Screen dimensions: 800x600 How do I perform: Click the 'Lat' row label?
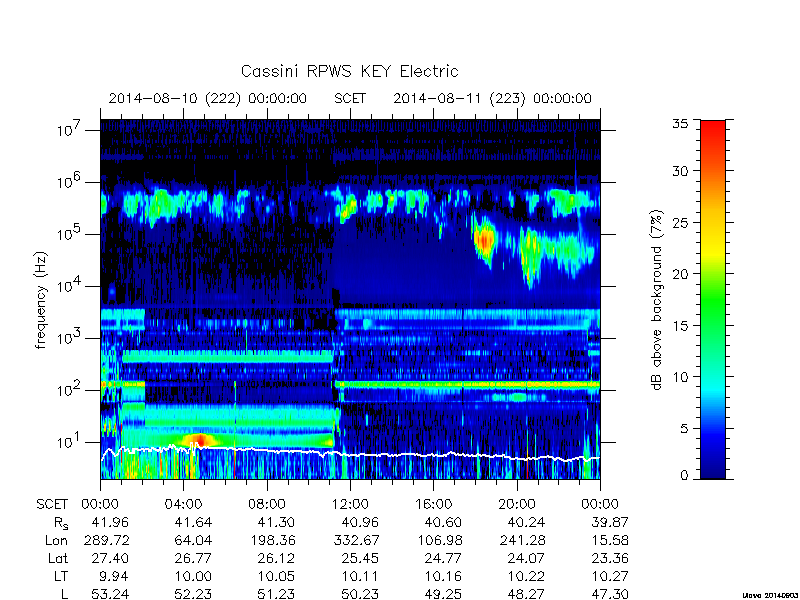tap(58, 558)
